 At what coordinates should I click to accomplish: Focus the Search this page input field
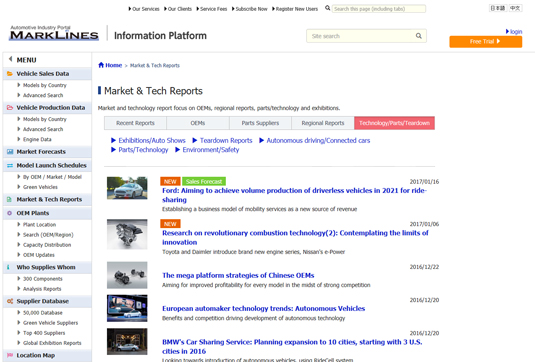[379, 9]
